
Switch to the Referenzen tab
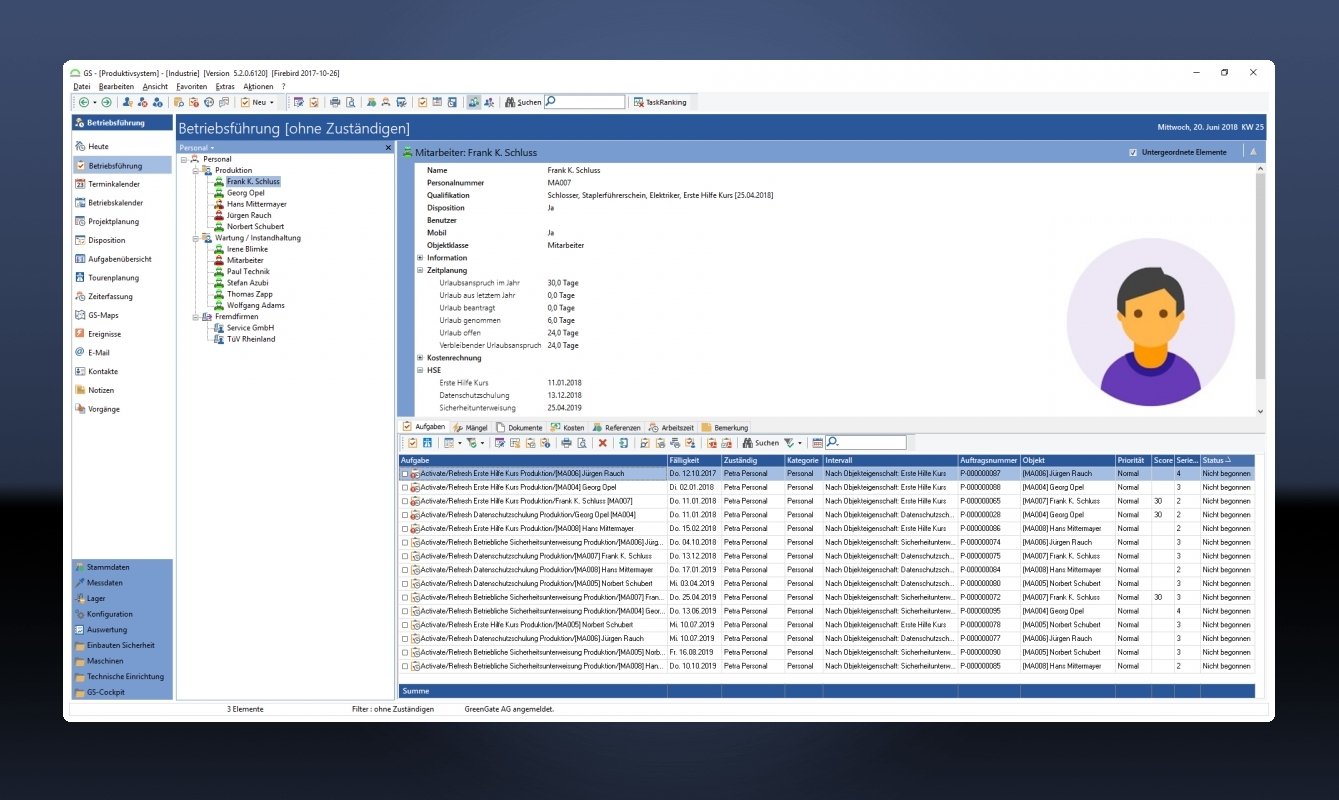click(x=616, y=427)
